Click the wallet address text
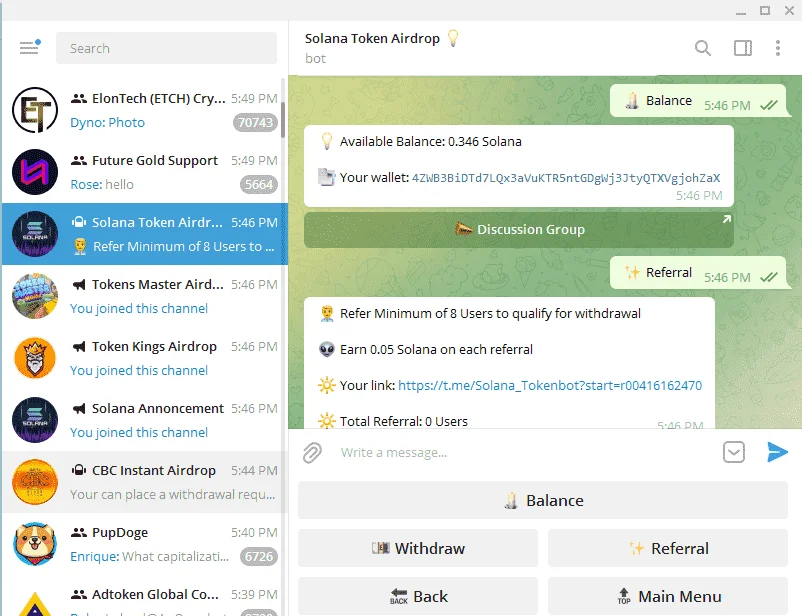The height and width of the screenshot is (616, 802). pyautogui.click(x=566, y=178)
